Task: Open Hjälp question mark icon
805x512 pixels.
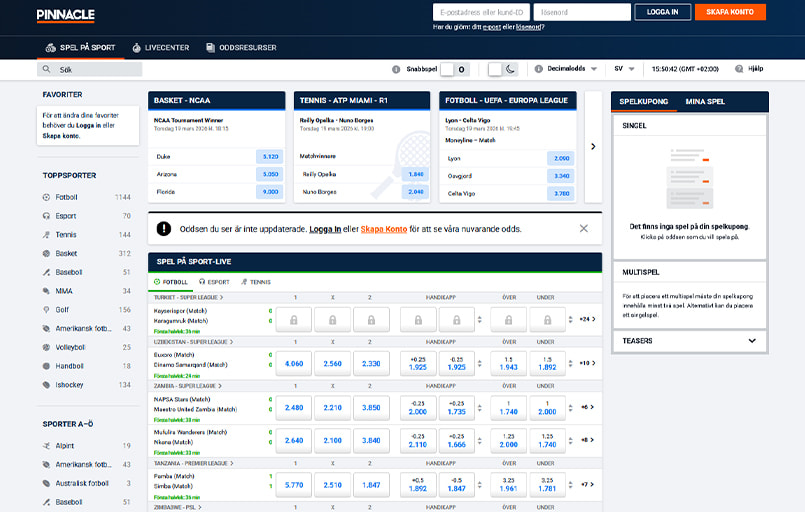Action: pyautogui.click(x=740, y=69)
